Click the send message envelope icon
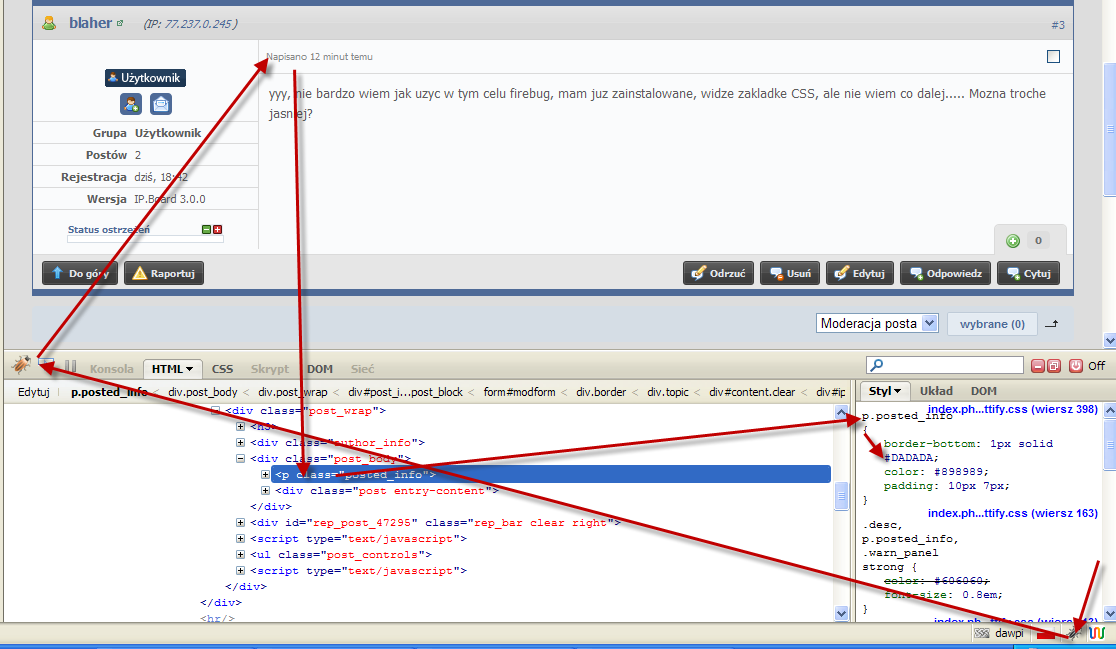The height and width of the screenshot is (649, 1116). [x=161, y=104]
